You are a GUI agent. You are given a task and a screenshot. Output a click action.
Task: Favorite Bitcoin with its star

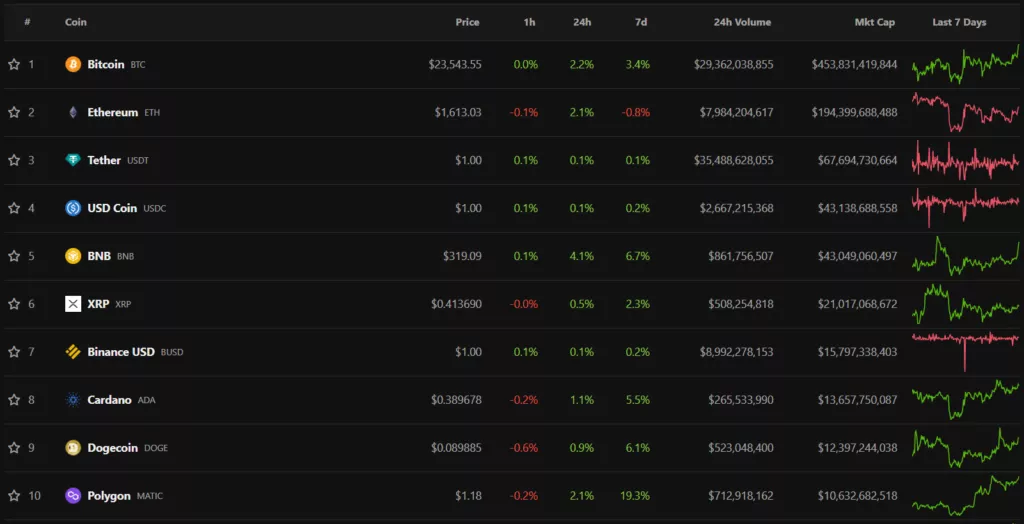click(14, 65)
